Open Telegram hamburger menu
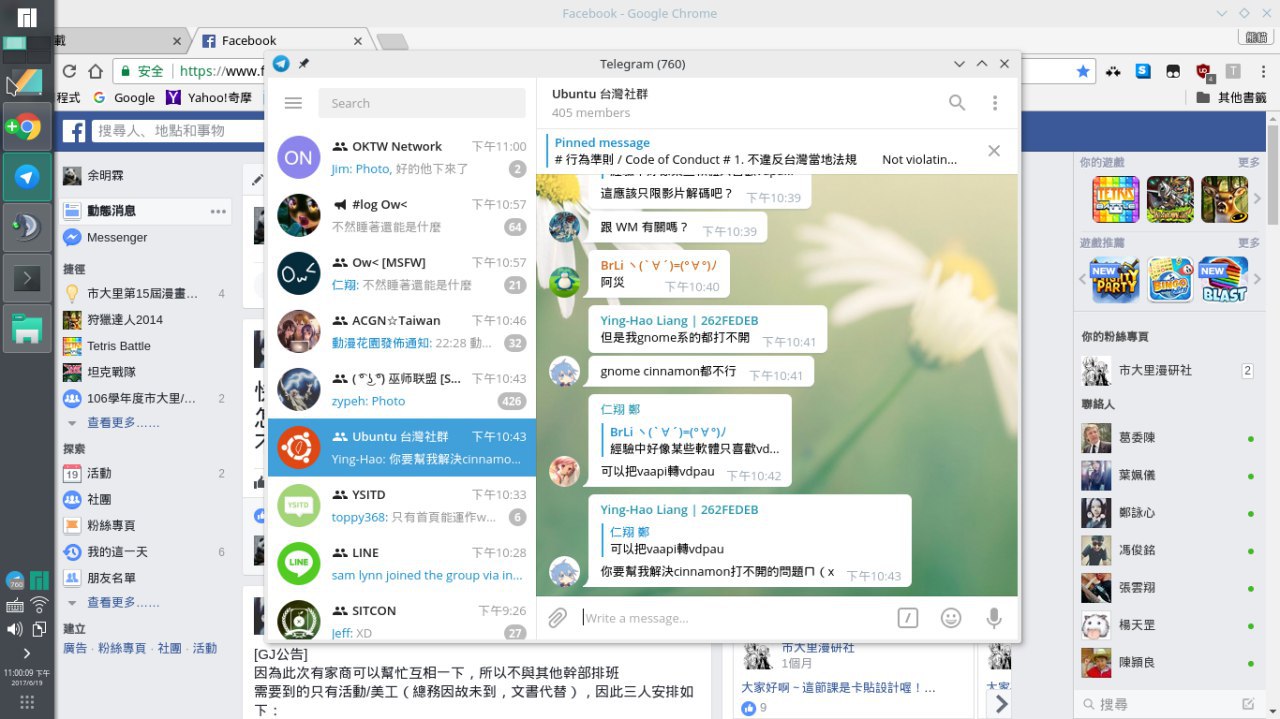The height and width of the screenshot is (719, 1280). coord(293,103)
